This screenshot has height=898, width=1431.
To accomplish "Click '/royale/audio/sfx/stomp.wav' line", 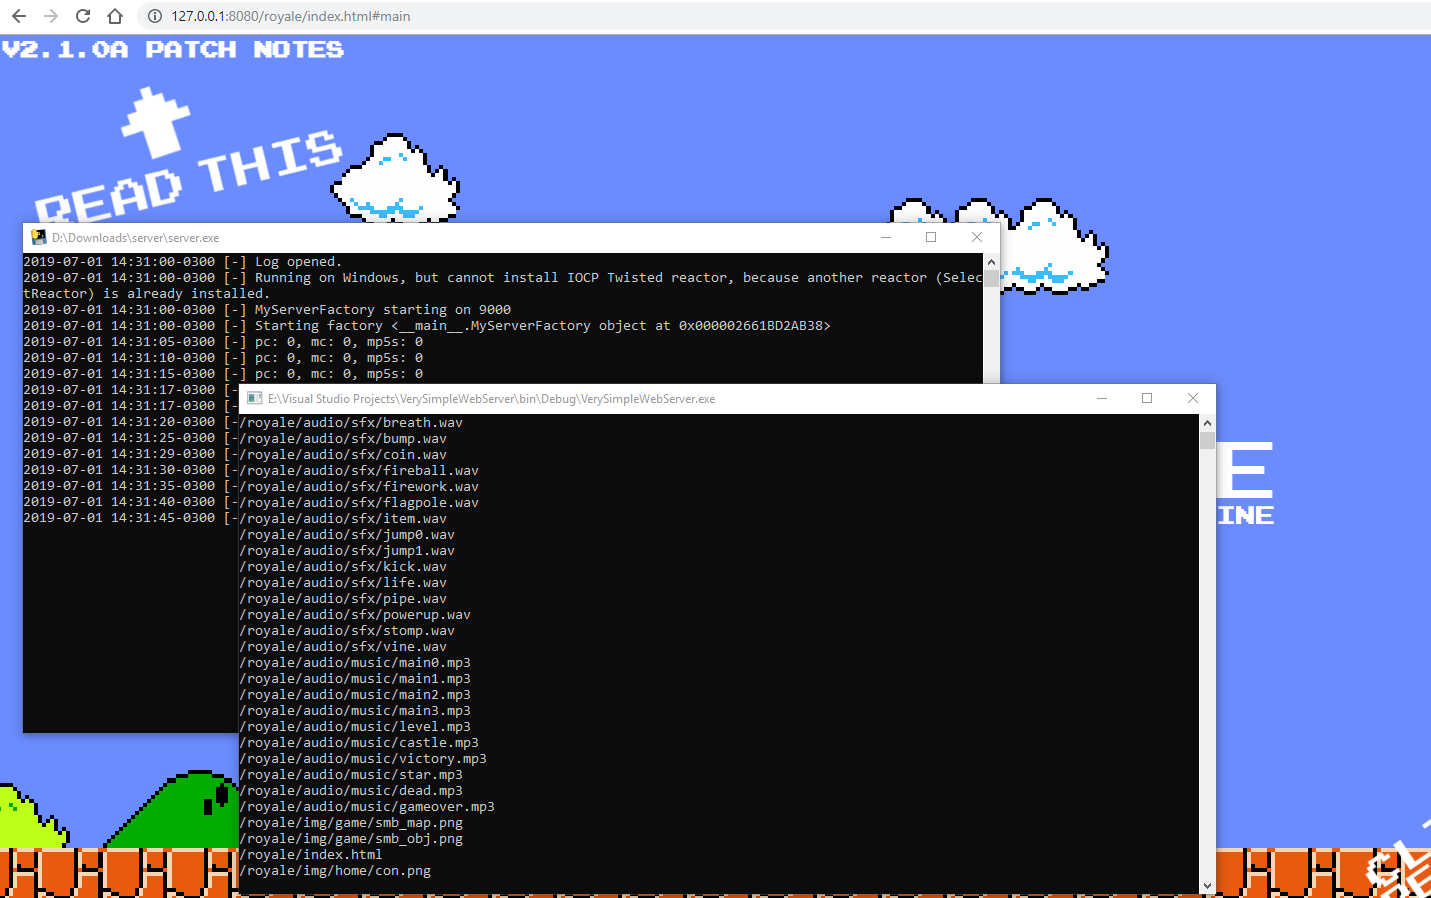I will point(347,631).
